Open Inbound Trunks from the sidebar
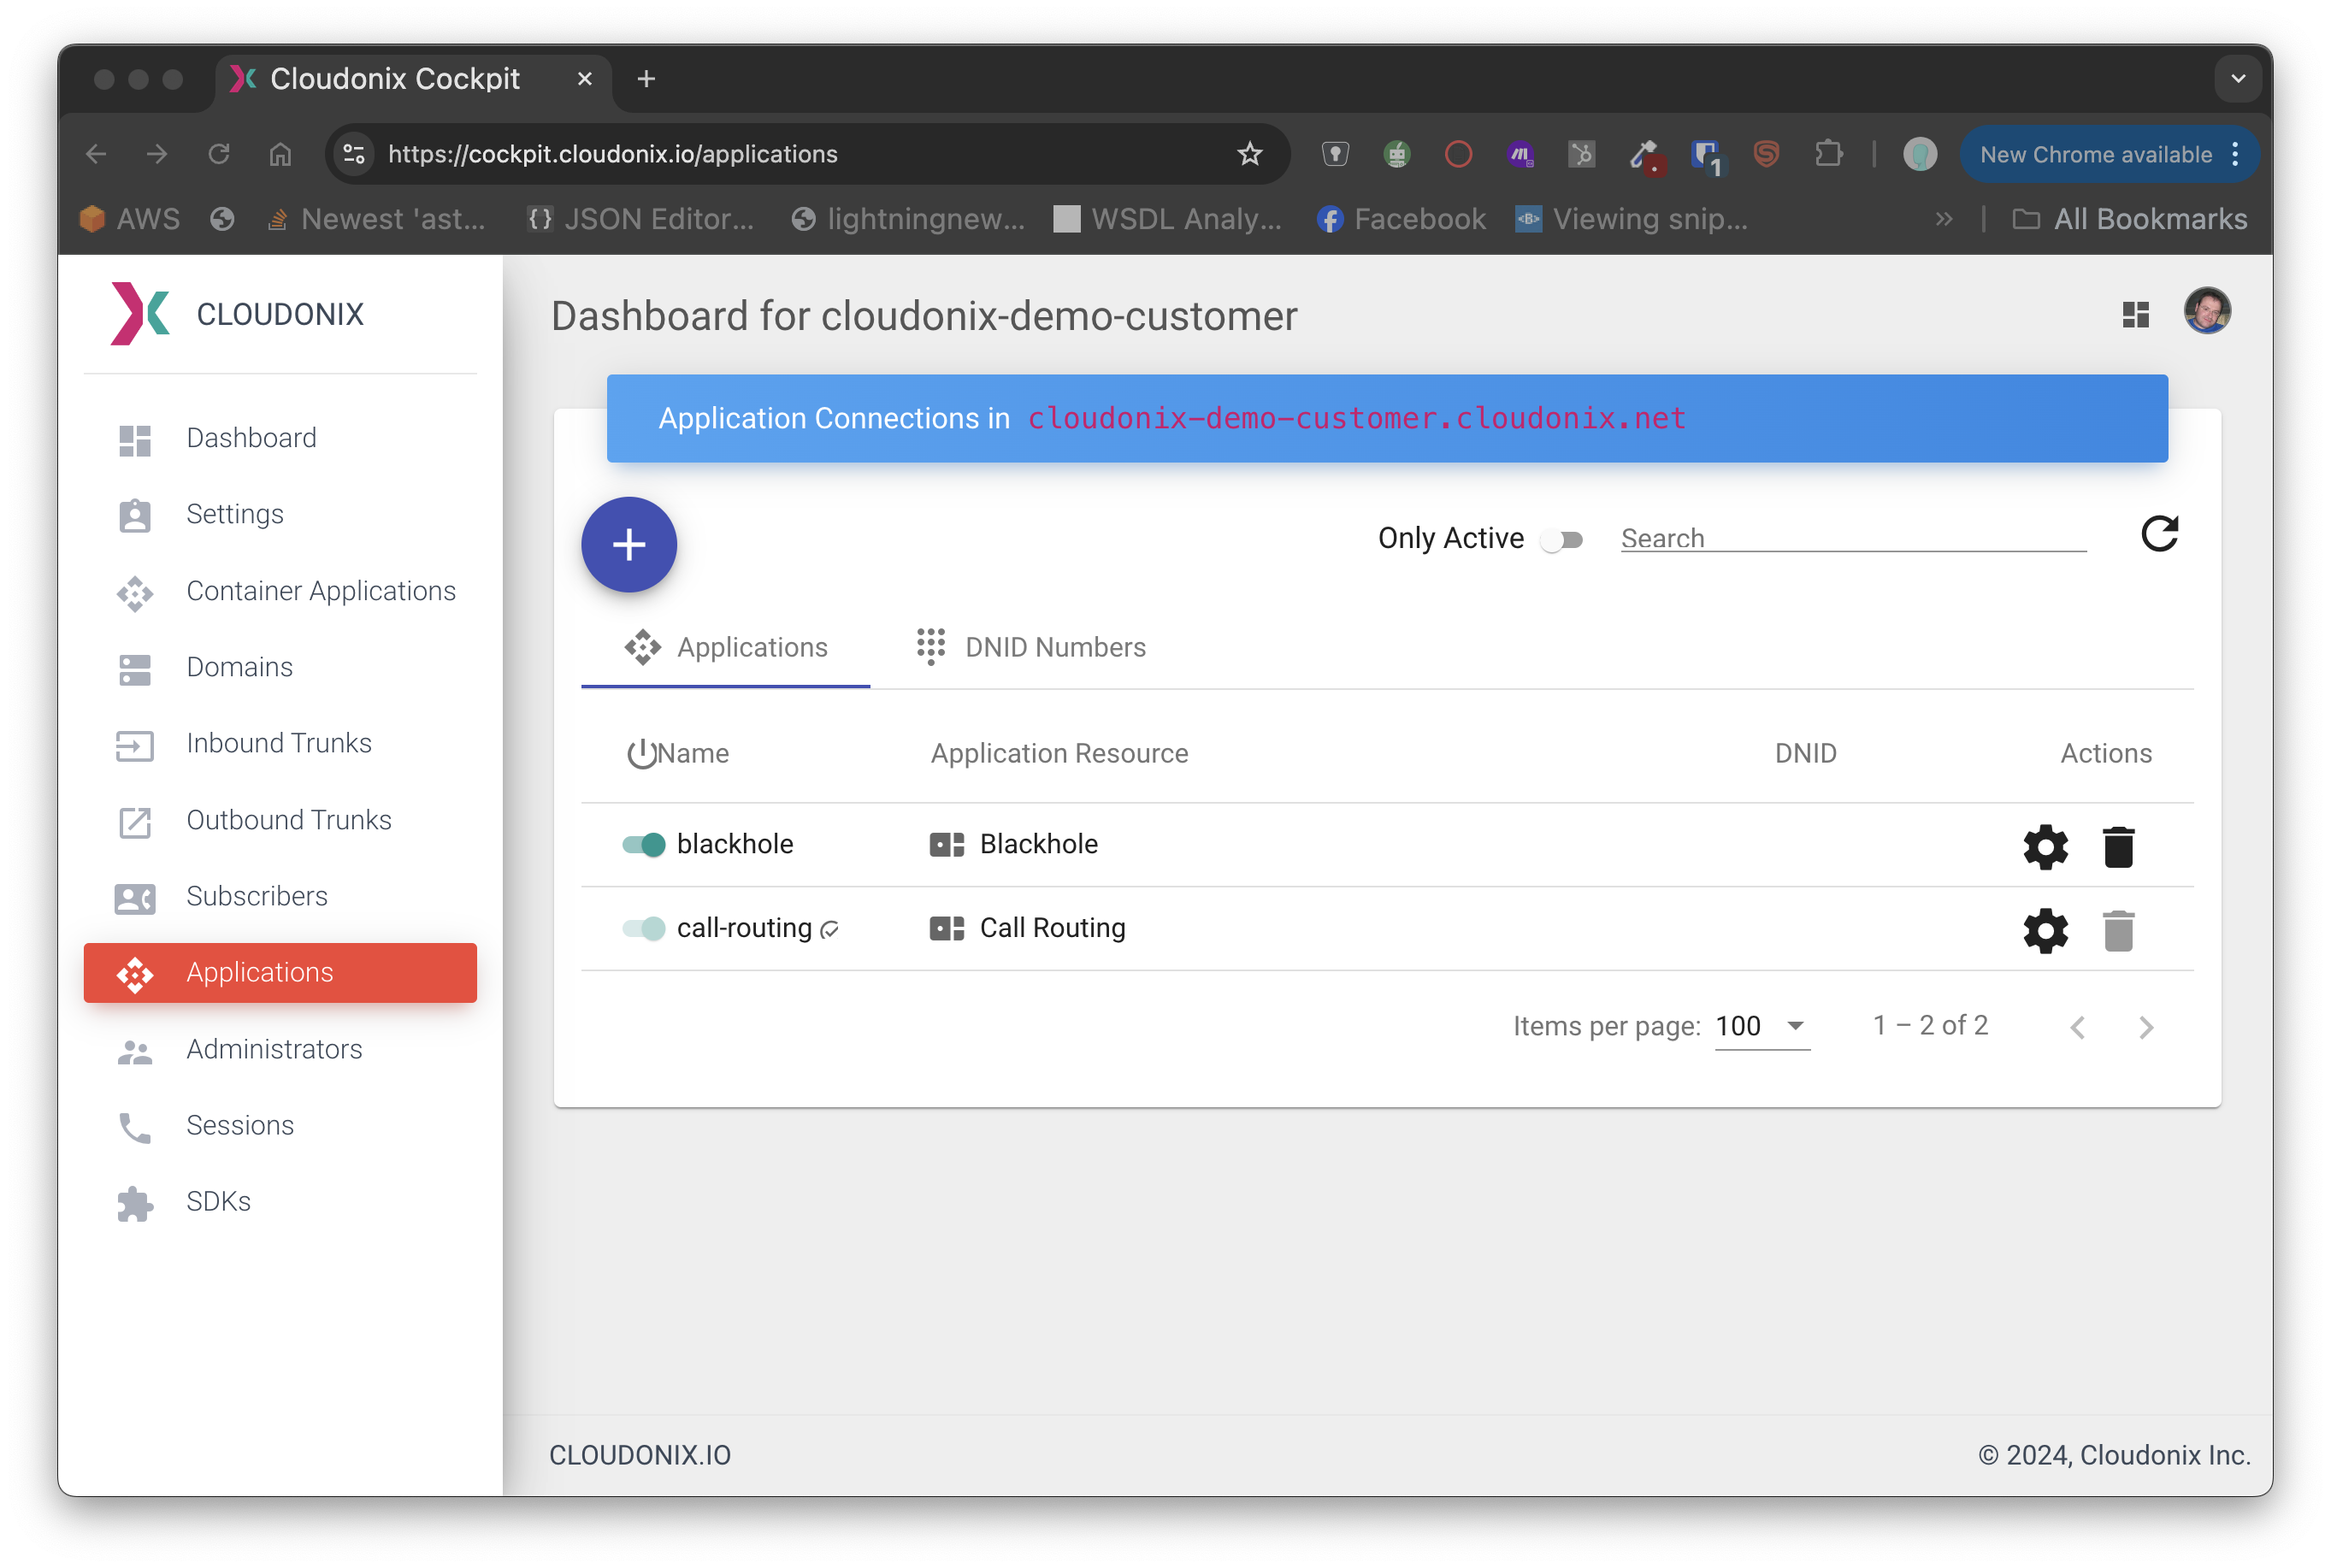This screenshot has width=2331, height=1568. coord(279,743)
